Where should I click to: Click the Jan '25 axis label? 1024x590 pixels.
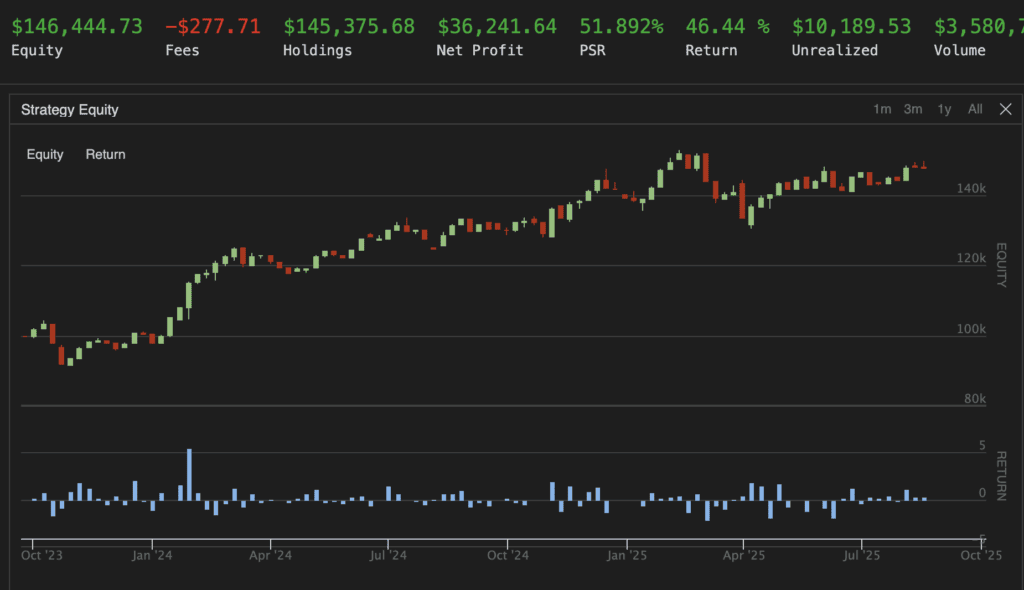coord(627,555)
